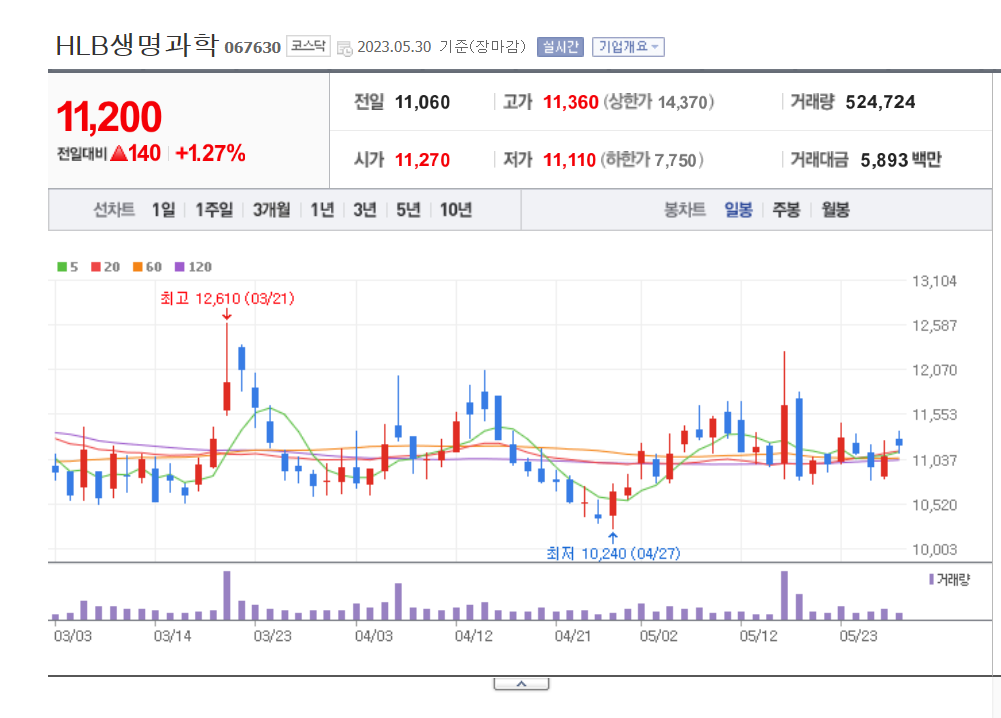The width and height of the screenshot is (1001, 718).
Task: Click the 04/12 date axis label
Action: click(473, 636)
